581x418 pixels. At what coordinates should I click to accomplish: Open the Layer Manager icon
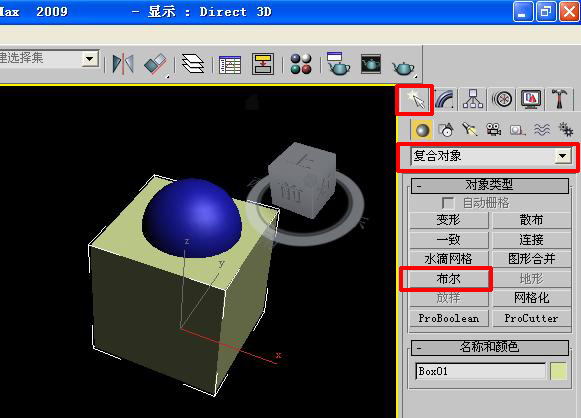(x=193, y=64)
